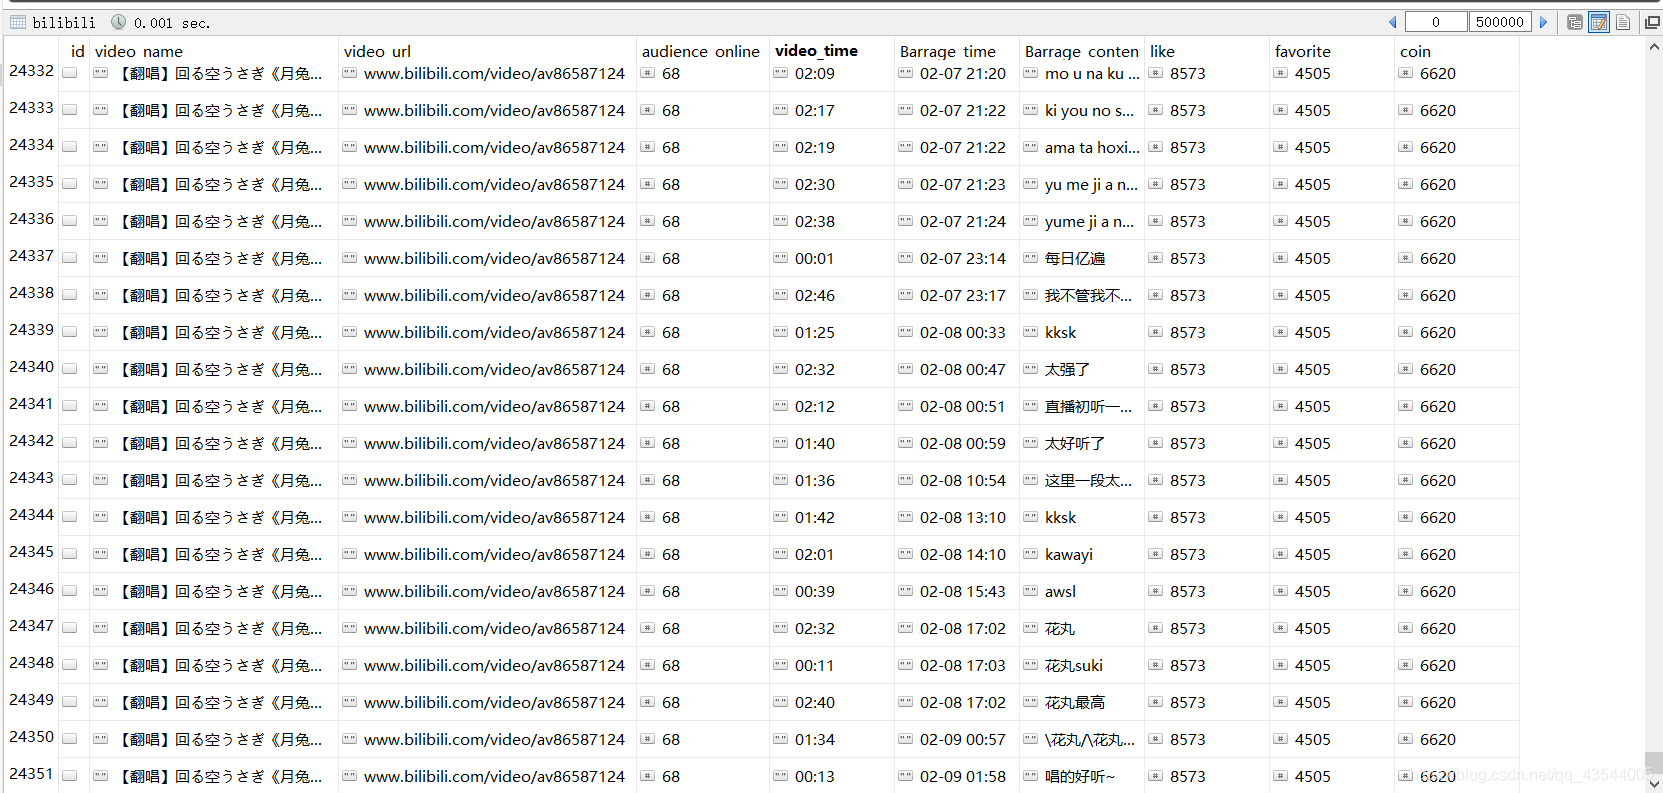Tick the checkbox for row 24350
The width and height of the screenshot is (1663, 793).
coord(70,739)
